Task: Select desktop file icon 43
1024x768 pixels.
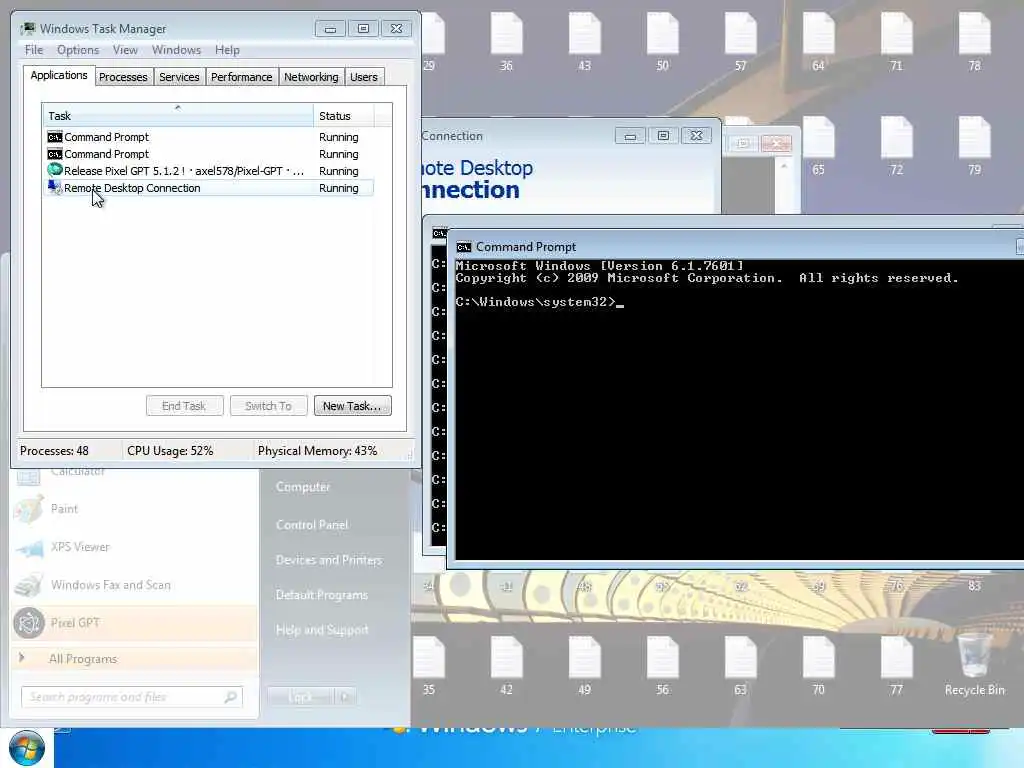Action: pos(584,34)
